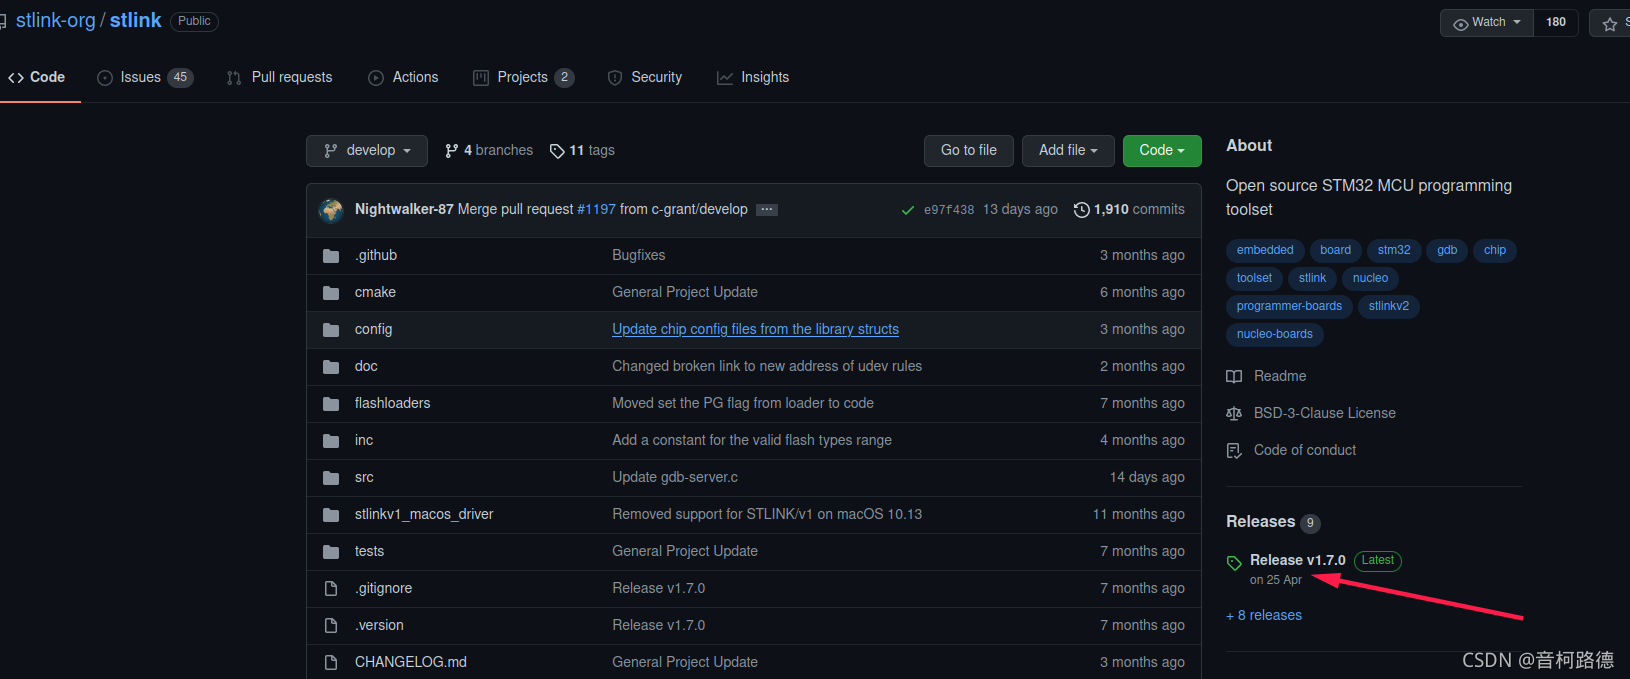Select the stm32 topic tag
The width and height of the screenshot is (1630, 679).
click(x=1394, y=251)
